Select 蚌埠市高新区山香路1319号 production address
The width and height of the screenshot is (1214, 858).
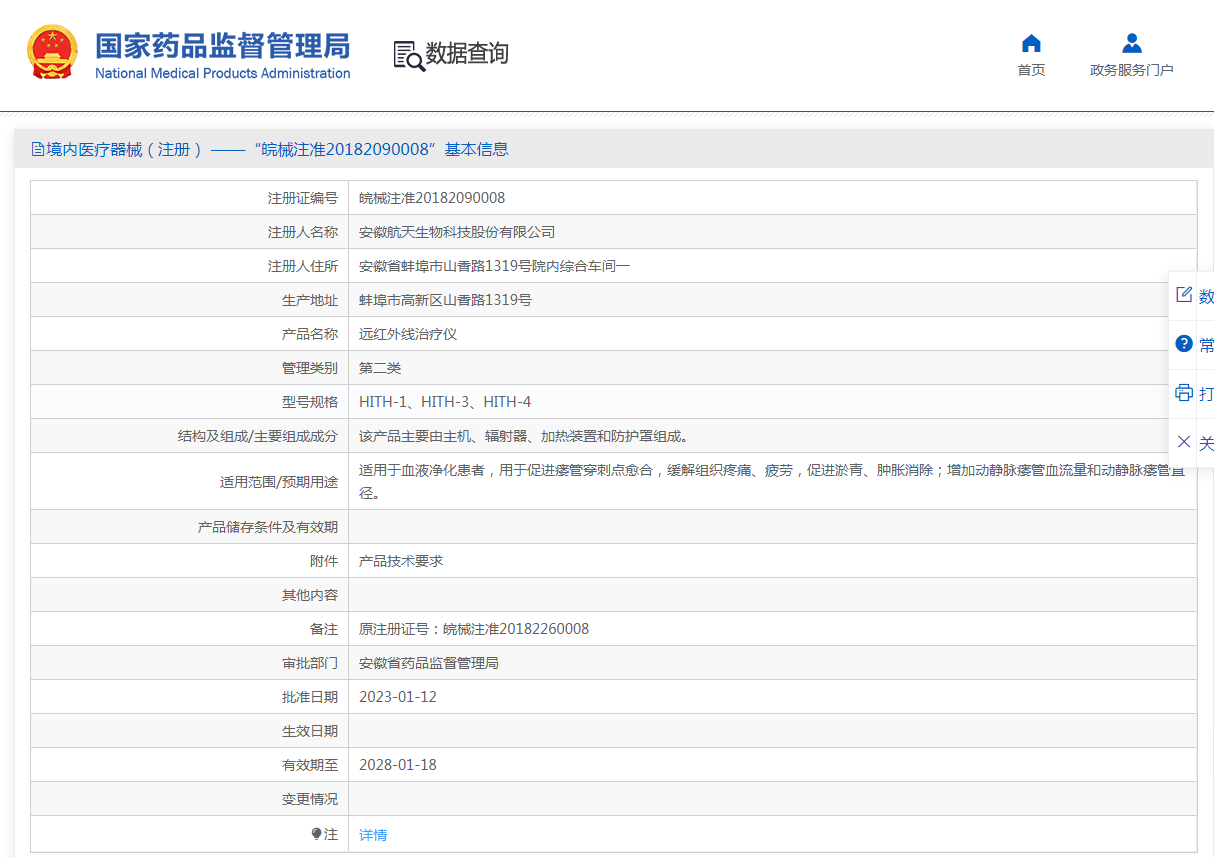[445, 300]
